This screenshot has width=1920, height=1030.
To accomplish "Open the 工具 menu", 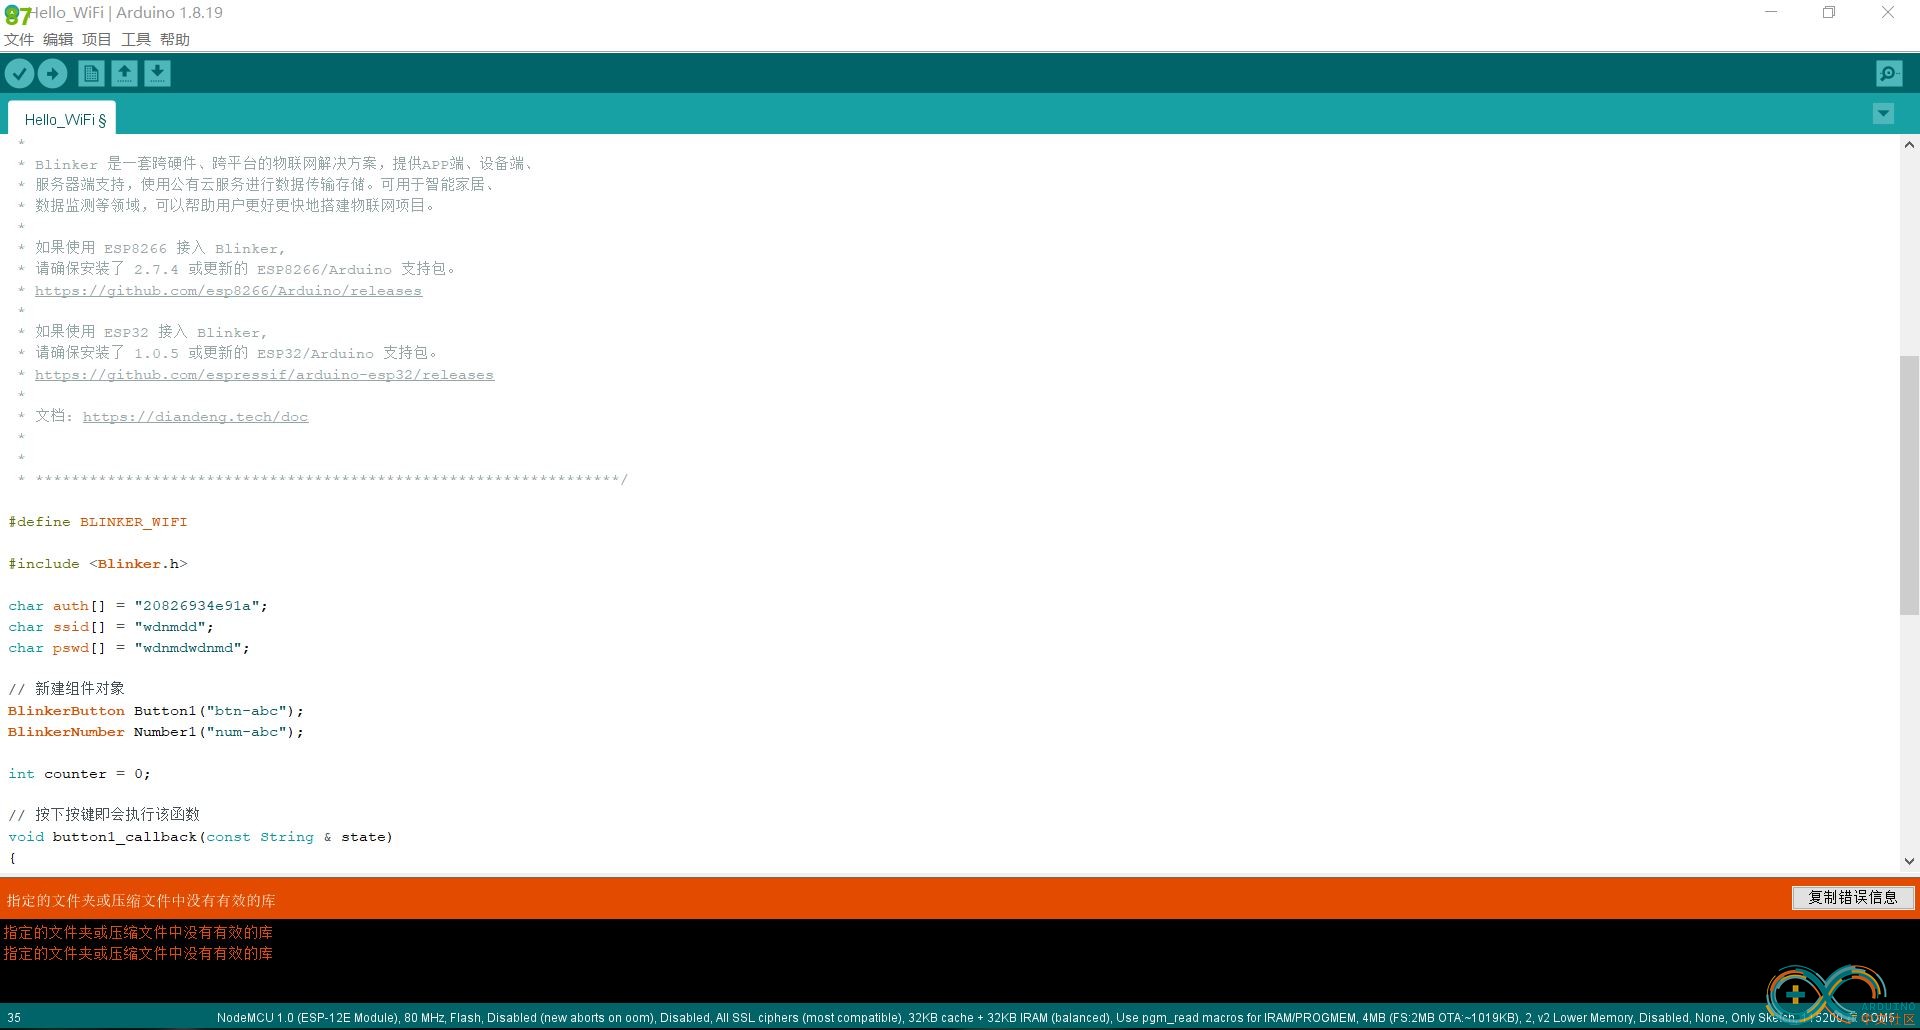I will click(136, 39).
